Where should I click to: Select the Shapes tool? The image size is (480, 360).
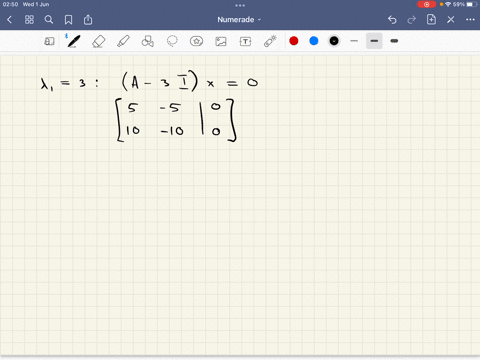[148, 41]
